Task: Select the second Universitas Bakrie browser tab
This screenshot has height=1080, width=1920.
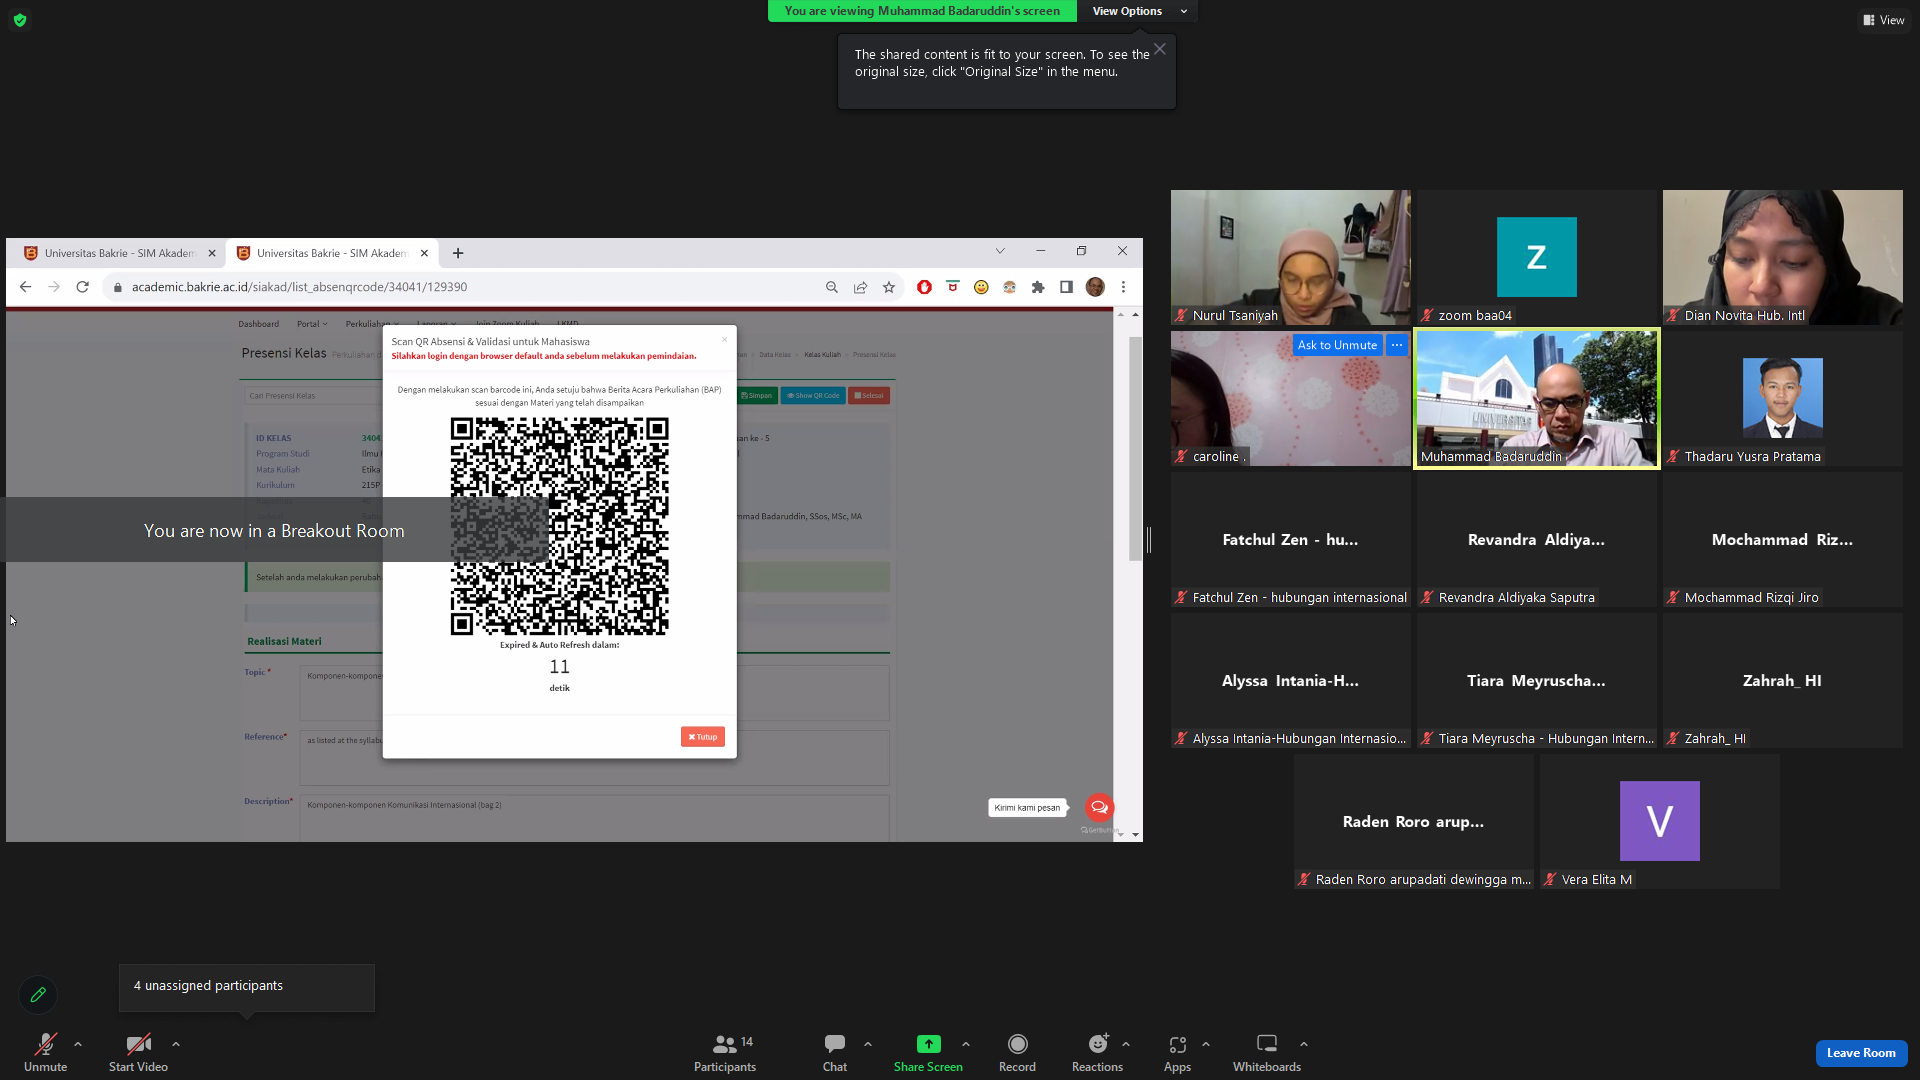Action: [x=330, y=254]
